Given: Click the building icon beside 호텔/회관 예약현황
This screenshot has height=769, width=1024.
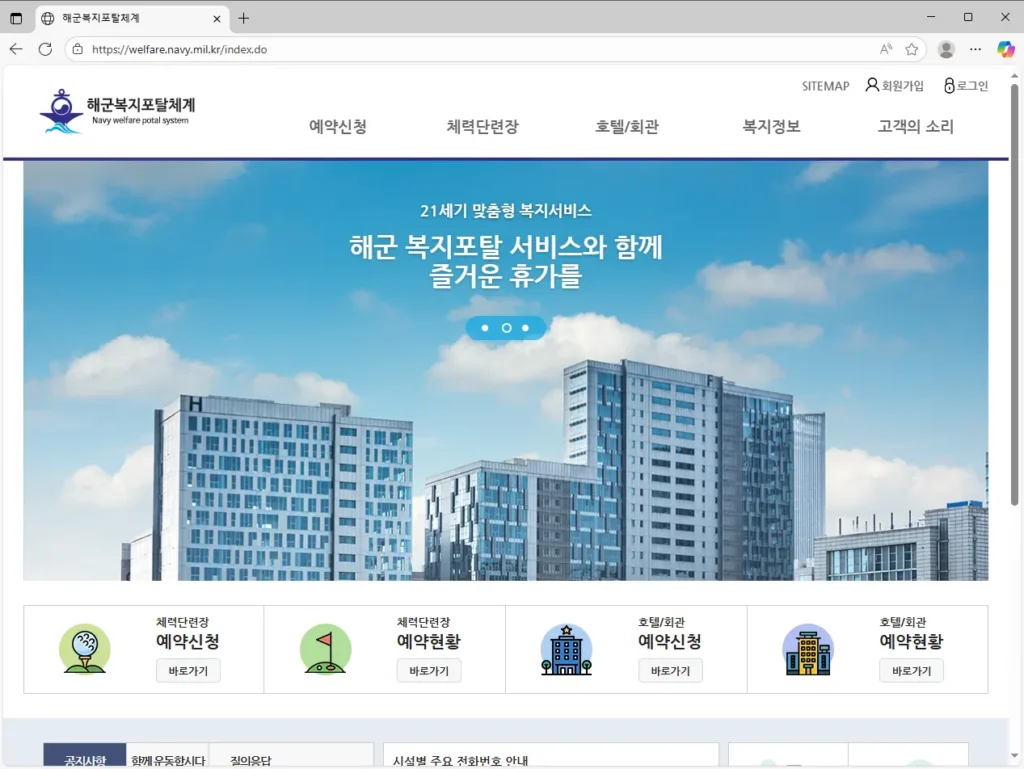Looking at the screenshot, I should (810, 648).
